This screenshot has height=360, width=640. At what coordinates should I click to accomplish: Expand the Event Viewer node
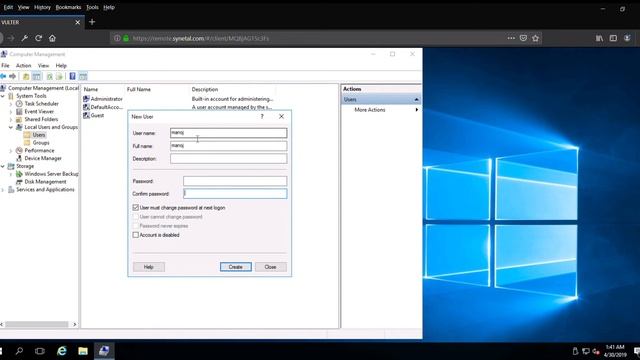(11, 111)
